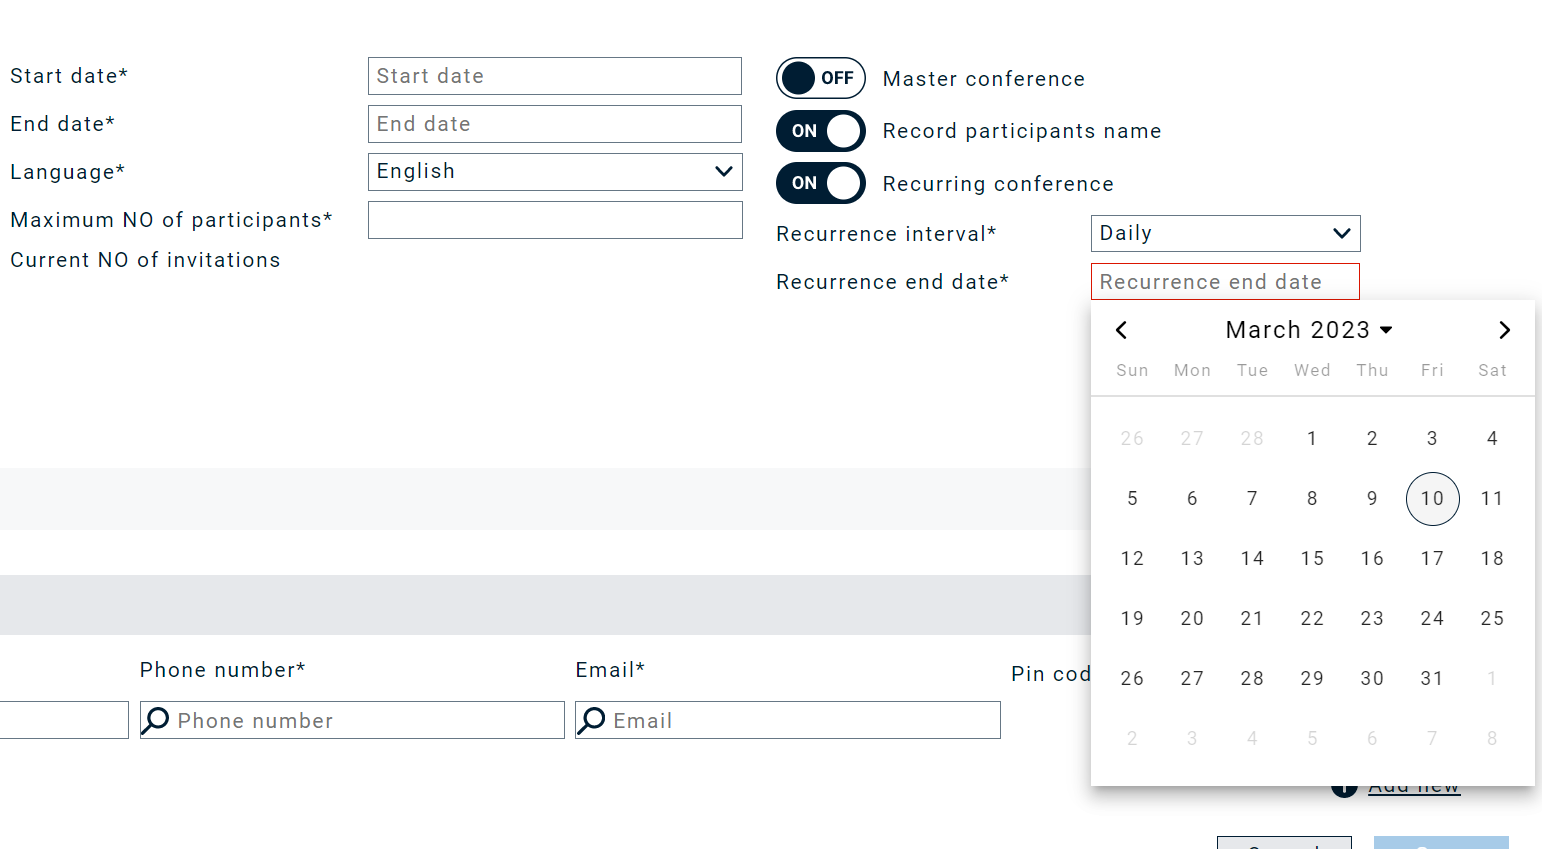Select March 30 in the calendar

(x=1372, y=679)
